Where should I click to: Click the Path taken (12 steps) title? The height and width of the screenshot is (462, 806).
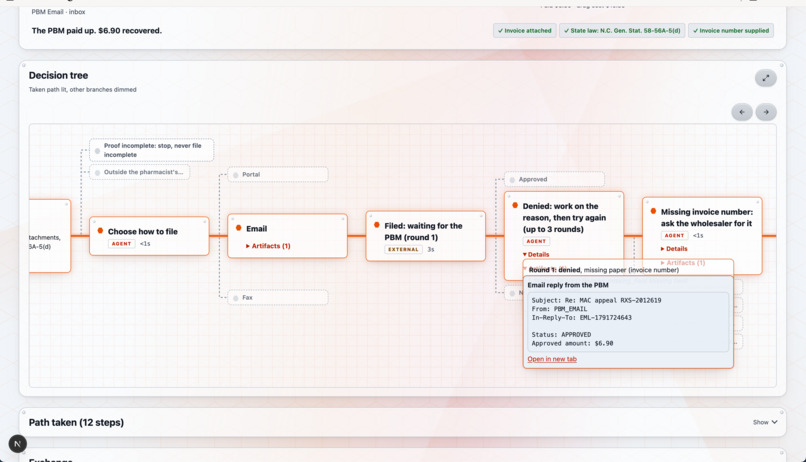tap(76, 422)
